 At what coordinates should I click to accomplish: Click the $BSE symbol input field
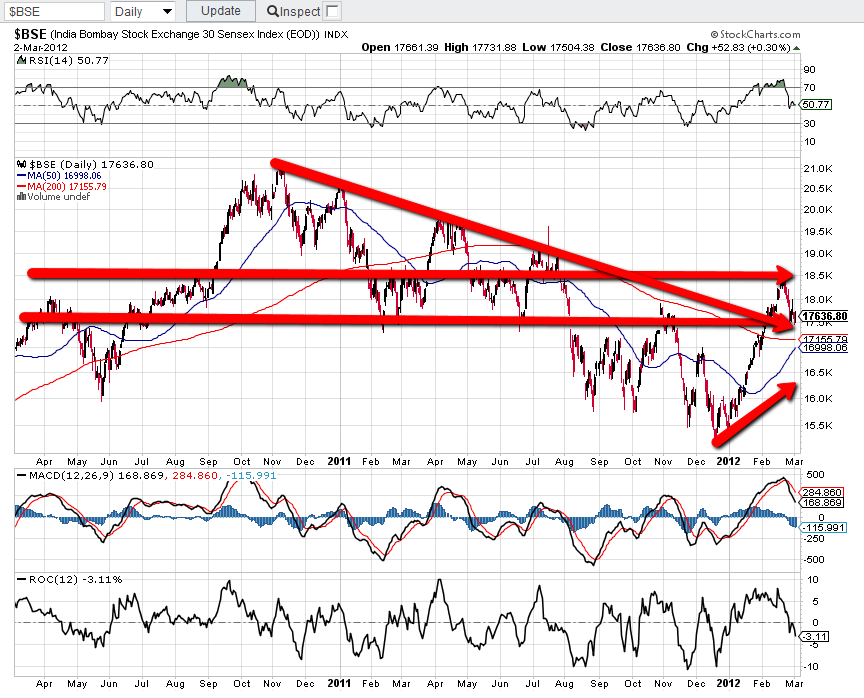tap(54, 11)
